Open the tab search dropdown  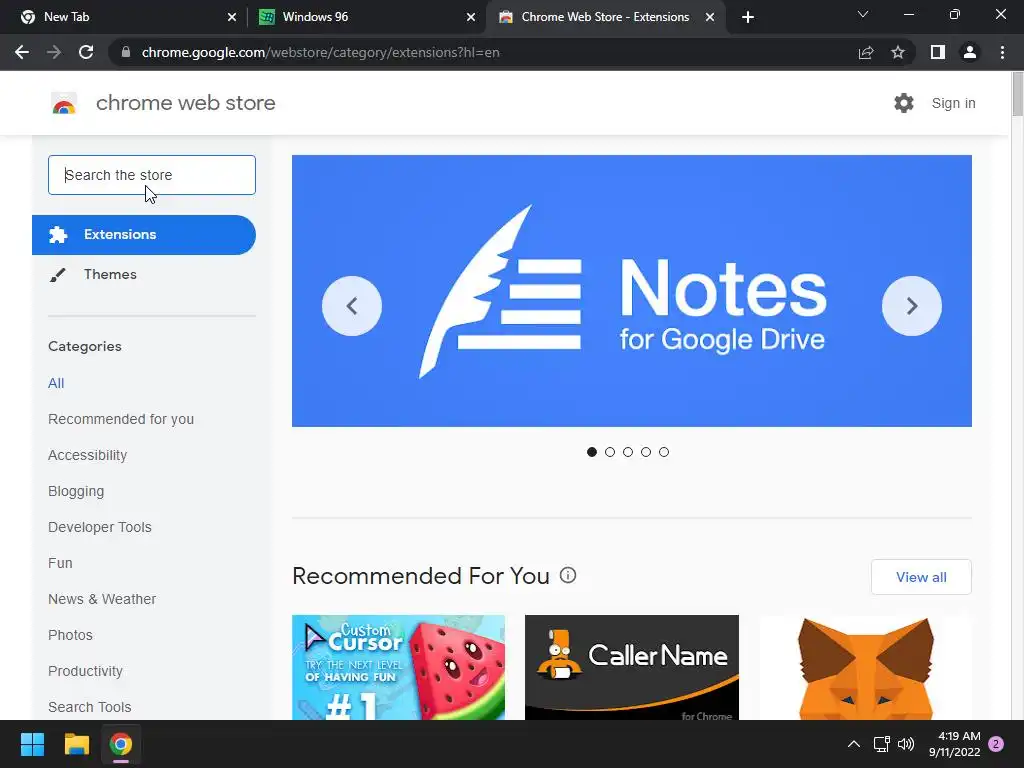coord(863,14)
